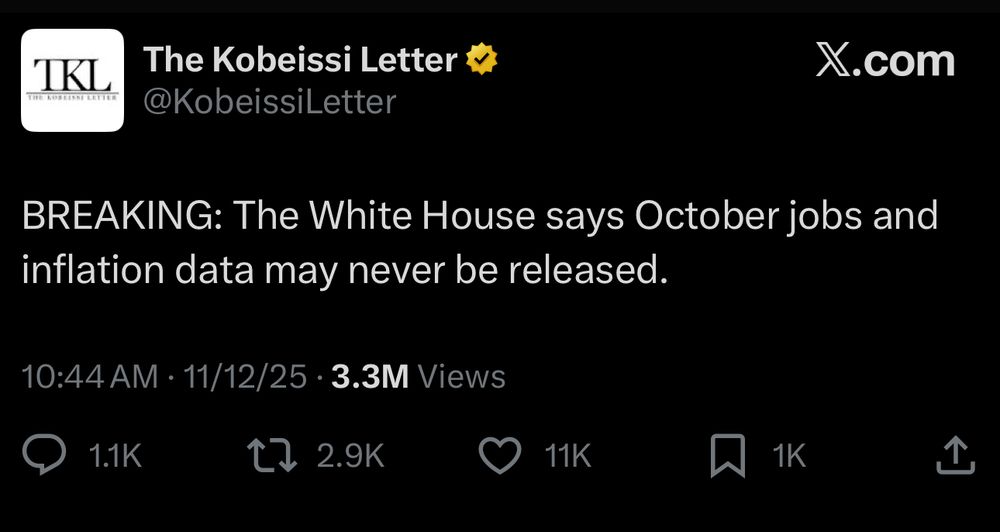Click the 1.1K replies count
The image size is (1000, 532).
coord(114,456)
